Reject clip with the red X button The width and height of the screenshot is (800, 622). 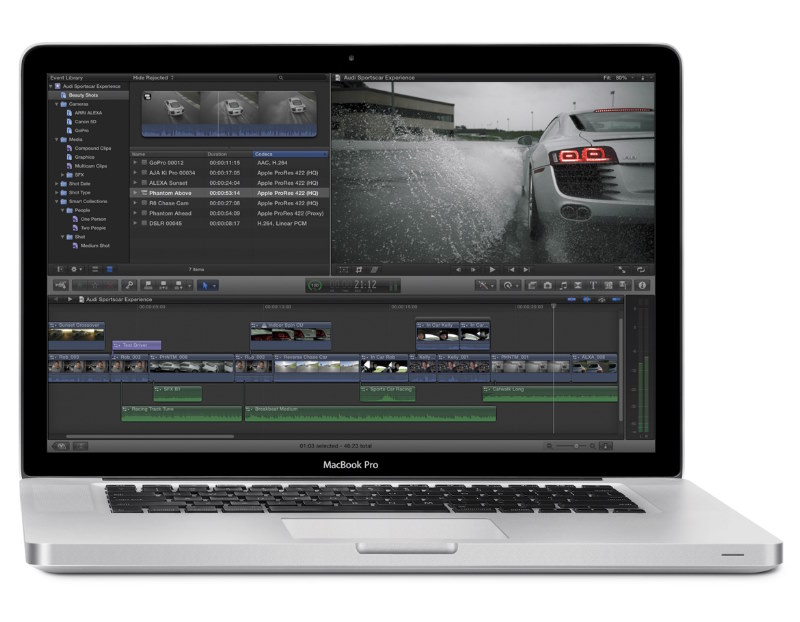[x=109, y=285]
